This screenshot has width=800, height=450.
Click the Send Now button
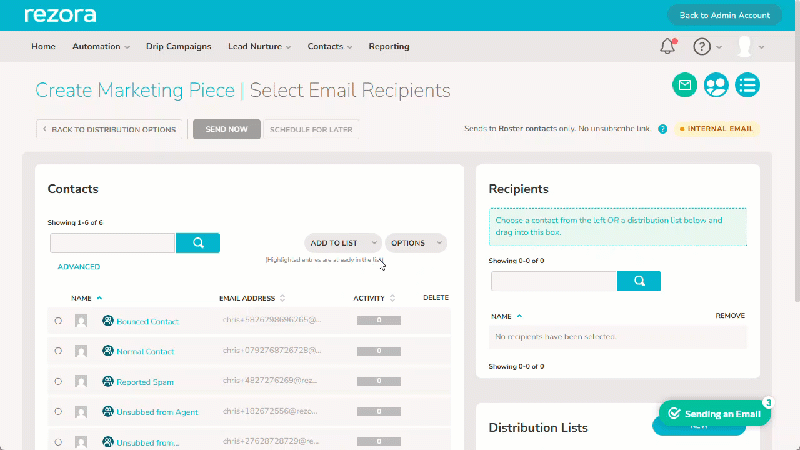coord(227,129)
